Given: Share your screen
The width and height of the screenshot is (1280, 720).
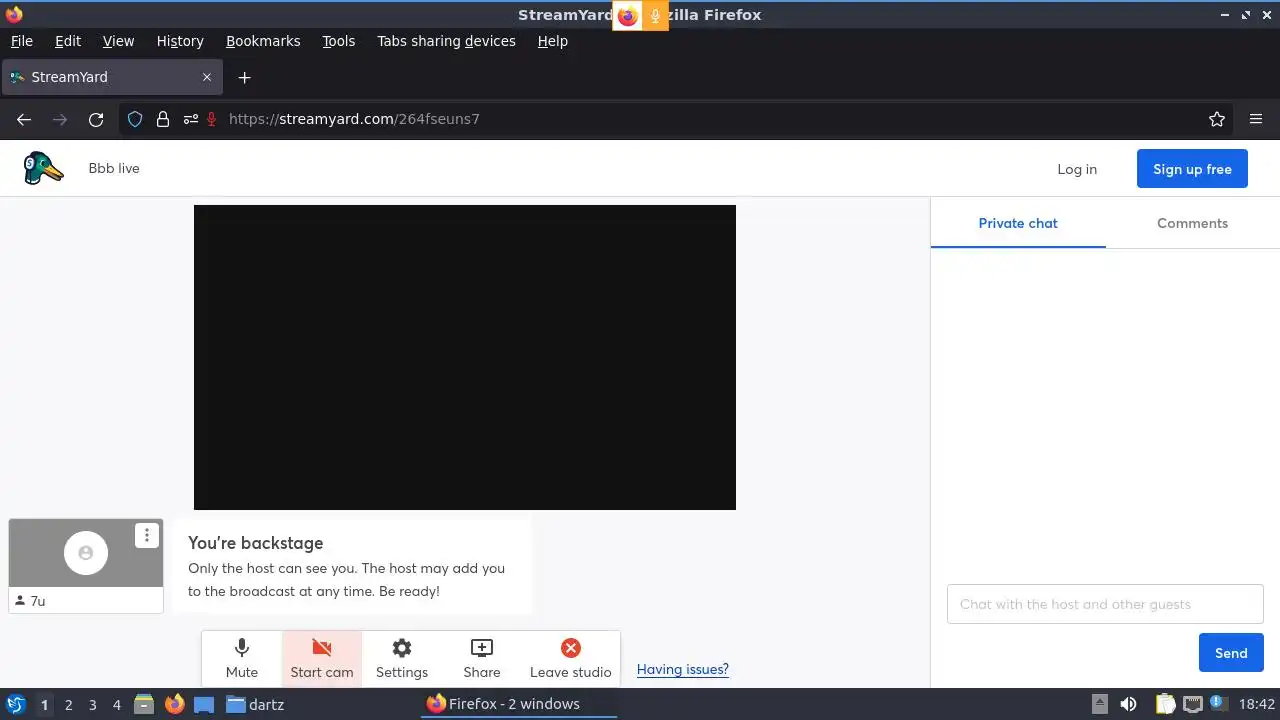Looking at the screenshot, I should 482,659.
